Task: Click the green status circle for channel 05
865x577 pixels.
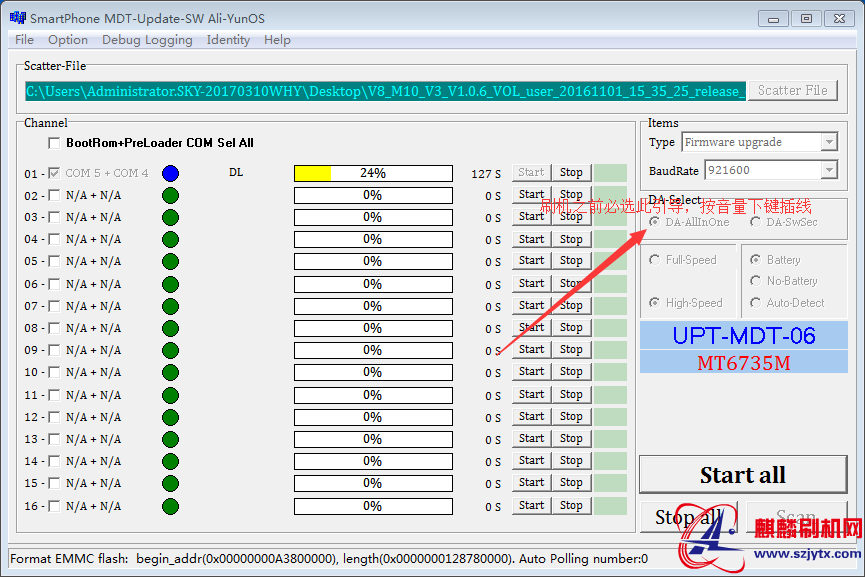Action: pos(170,261)
